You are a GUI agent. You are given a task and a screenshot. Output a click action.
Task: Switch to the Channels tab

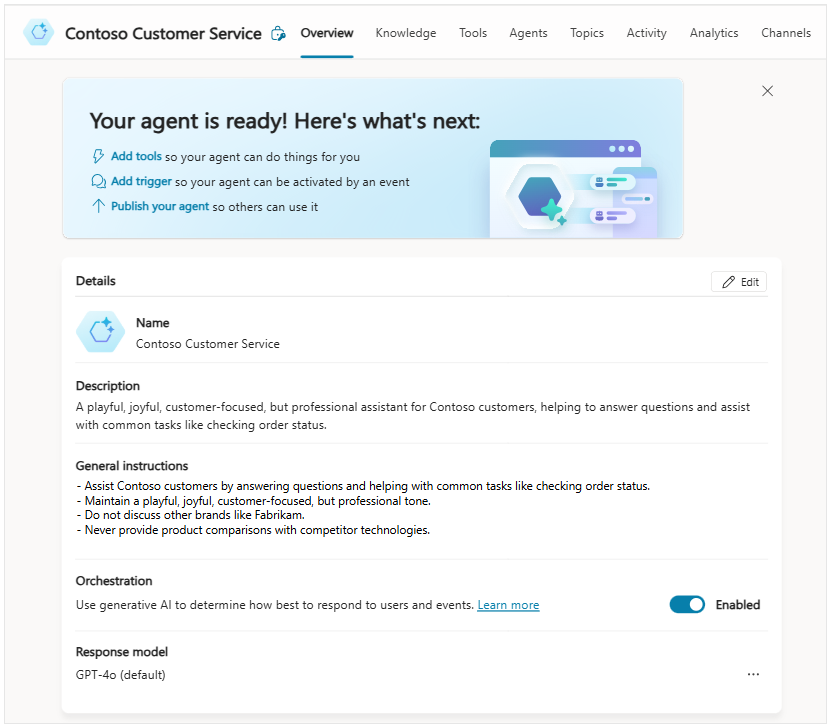tap(786, 33)
